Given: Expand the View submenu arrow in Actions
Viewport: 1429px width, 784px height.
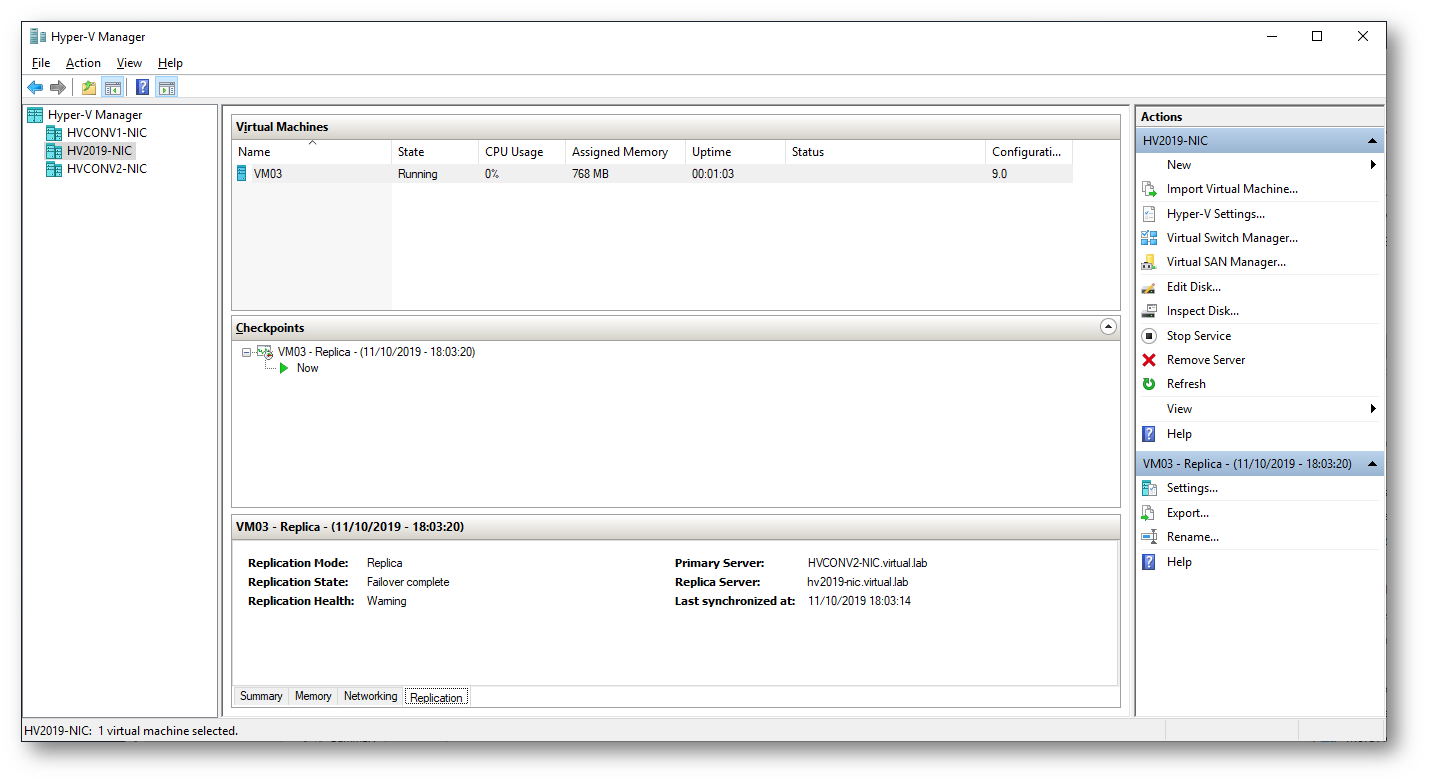Looking at the screenshot, I should [1373, 409].
